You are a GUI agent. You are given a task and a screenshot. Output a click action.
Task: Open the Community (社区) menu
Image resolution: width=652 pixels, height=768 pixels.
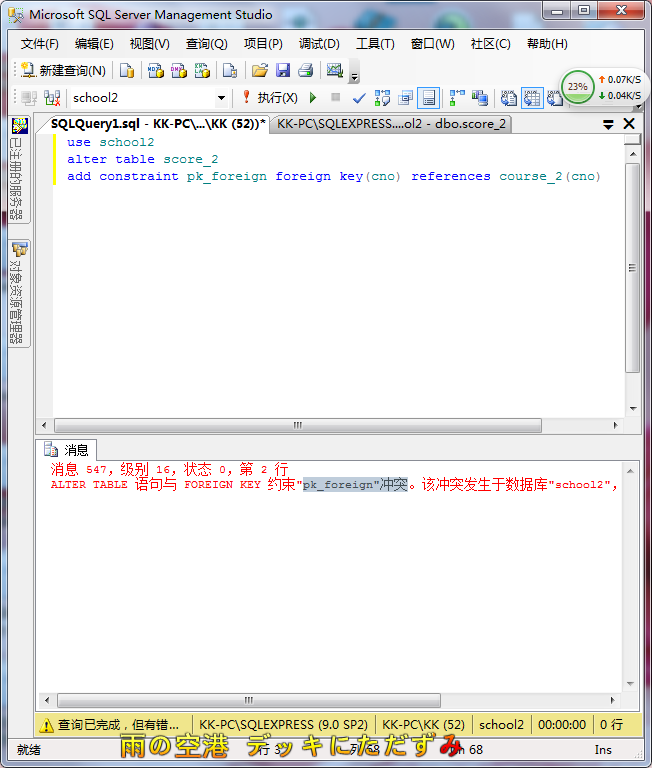tap(490, 44)
